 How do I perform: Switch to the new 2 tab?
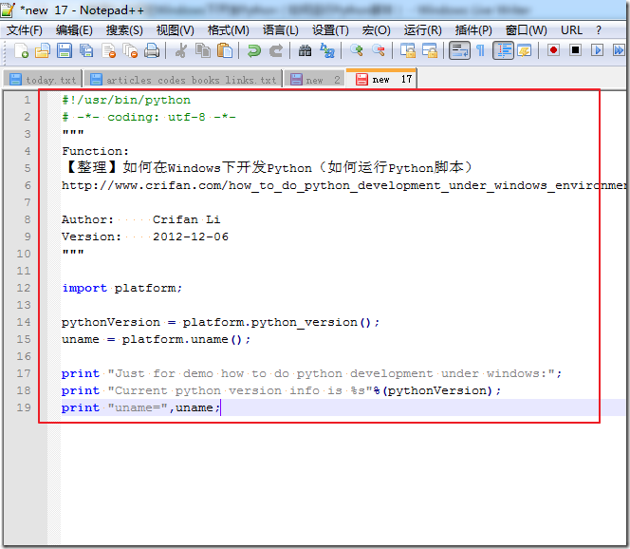pos(315,80)
